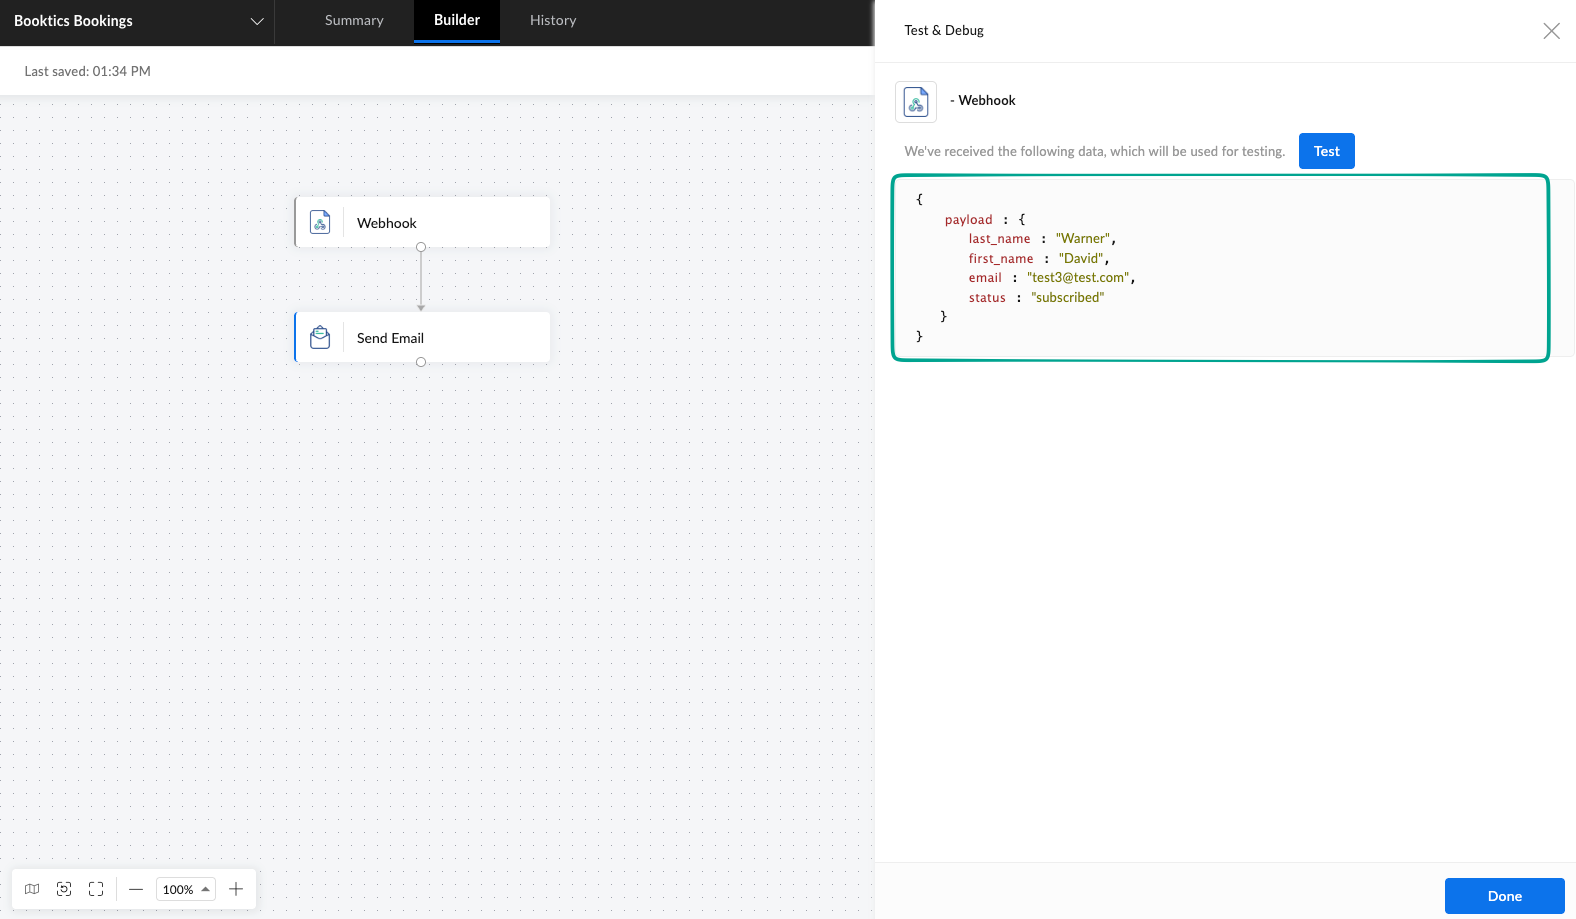Click the payload key in JSON data
The image size is (1576, 919).
968,220
